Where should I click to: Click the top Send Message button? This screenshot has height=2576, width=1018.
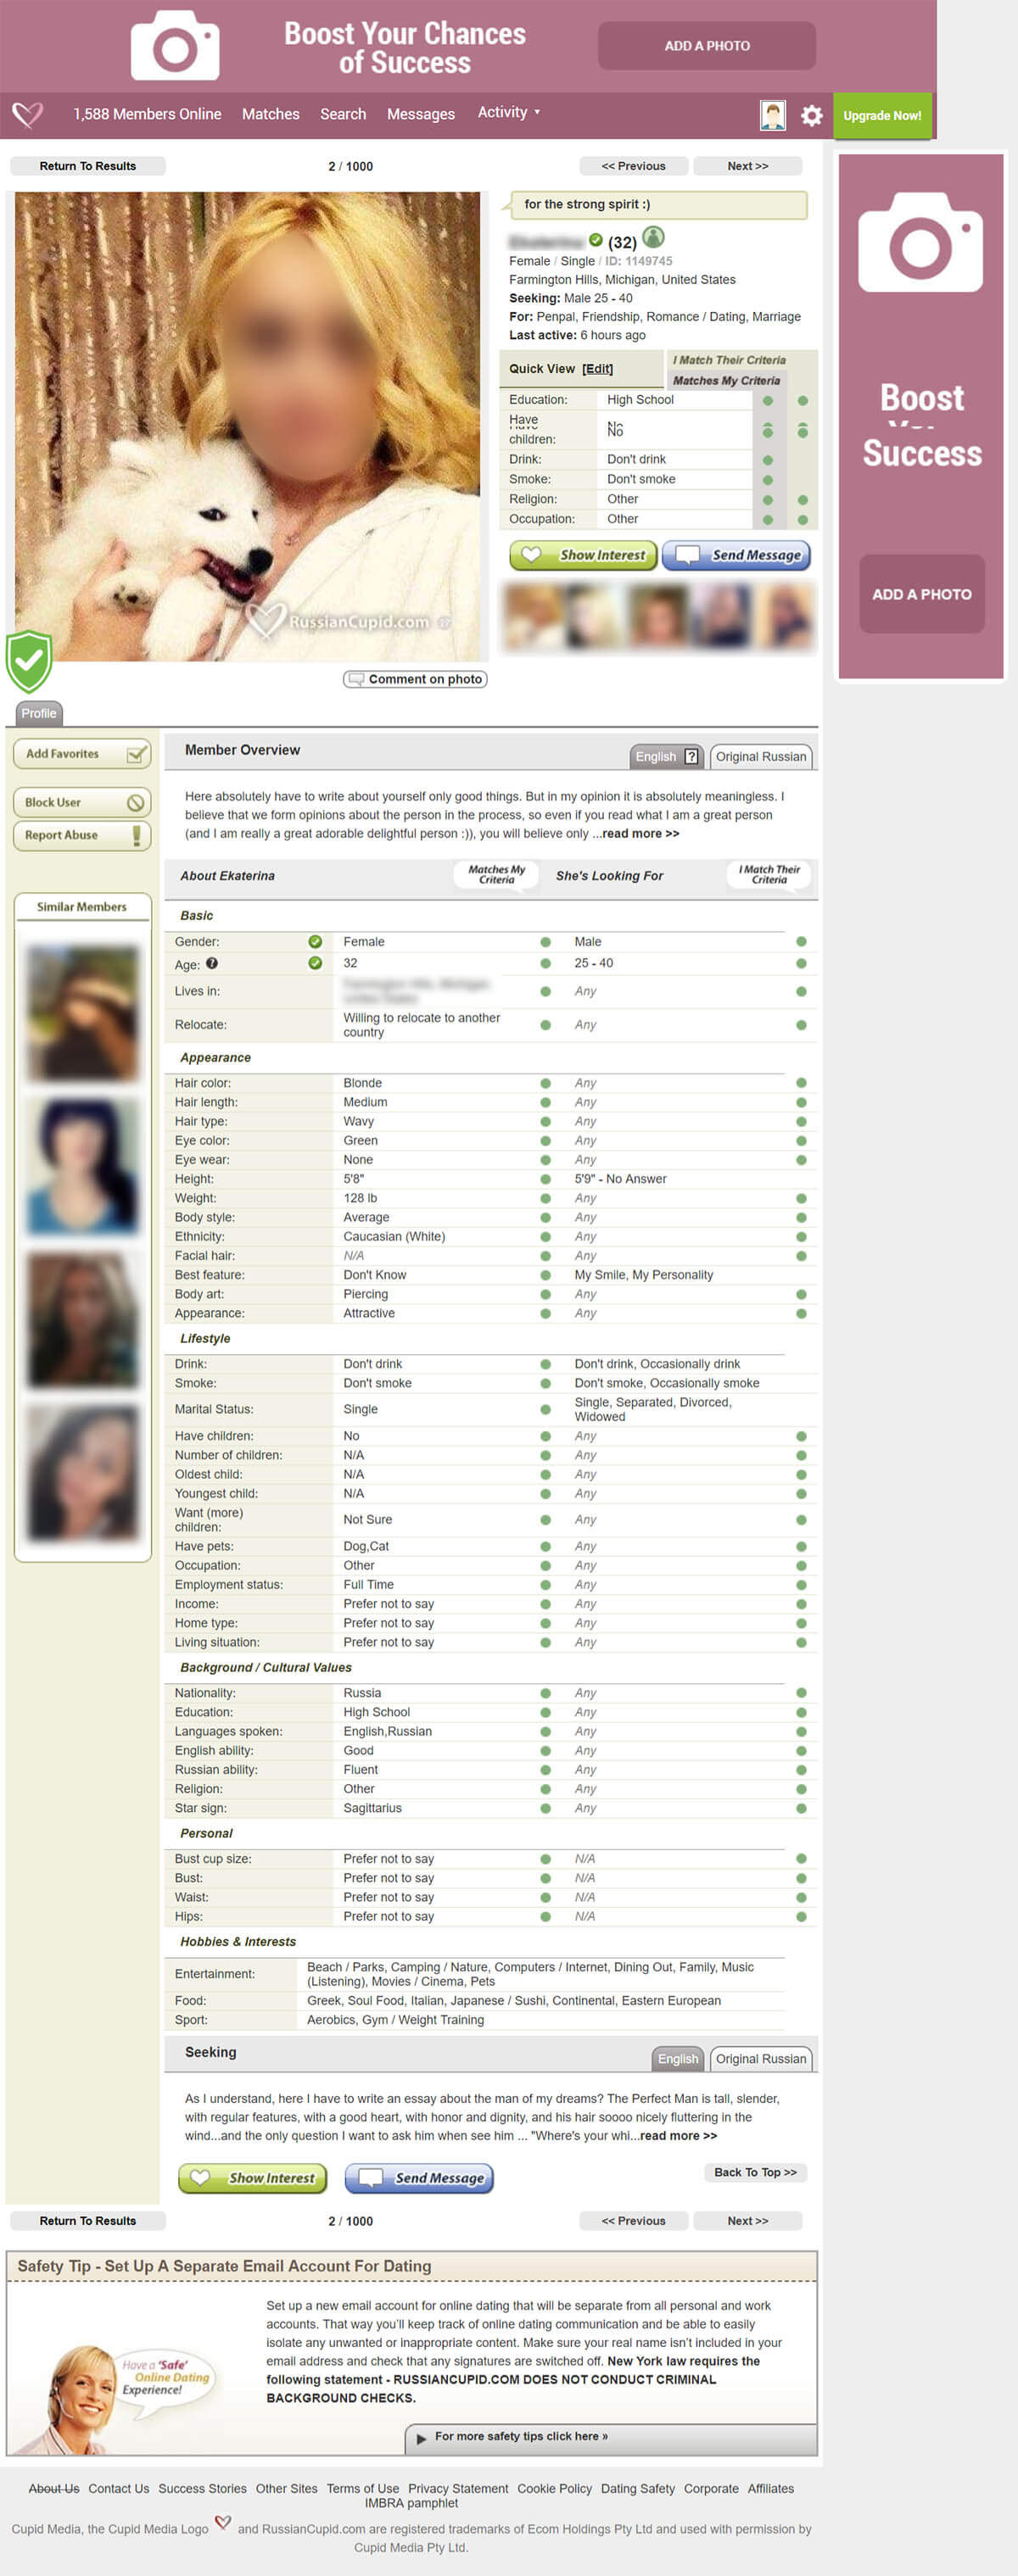(x=736, y=555)
